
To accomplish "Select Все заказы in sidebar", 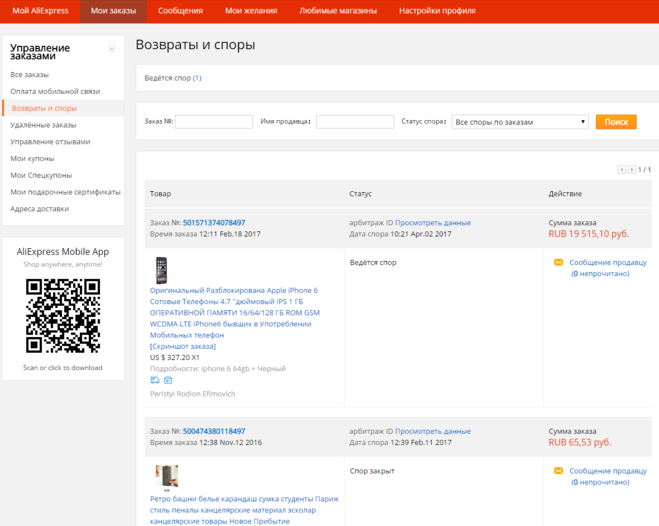I will 29,75.
